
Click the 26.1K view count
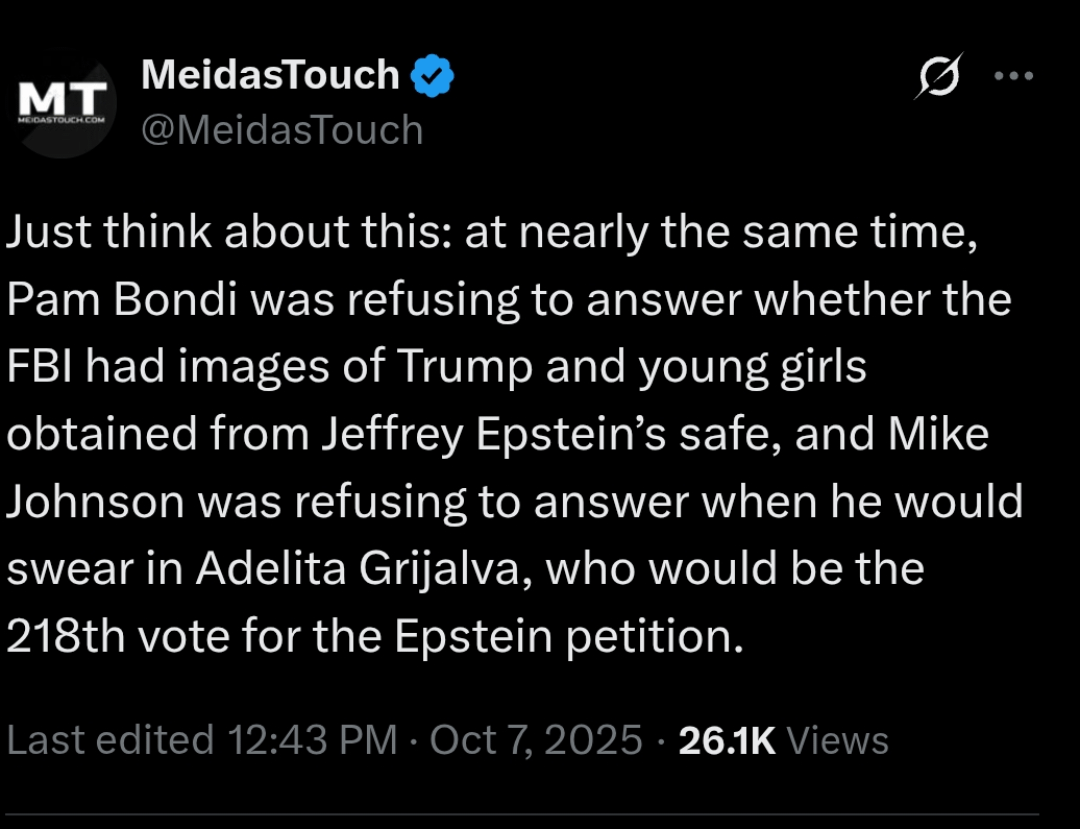(x=727, y=741)
